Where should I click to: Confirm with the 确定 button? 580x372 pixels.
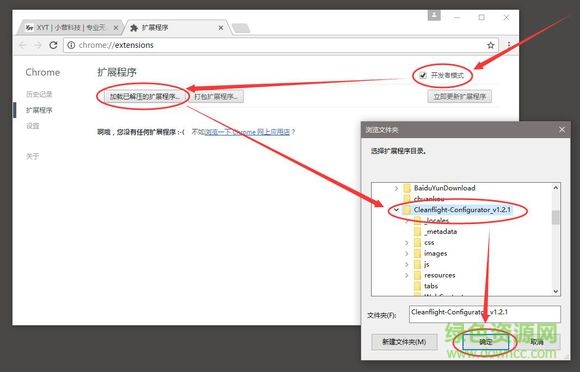pos(485,342)
